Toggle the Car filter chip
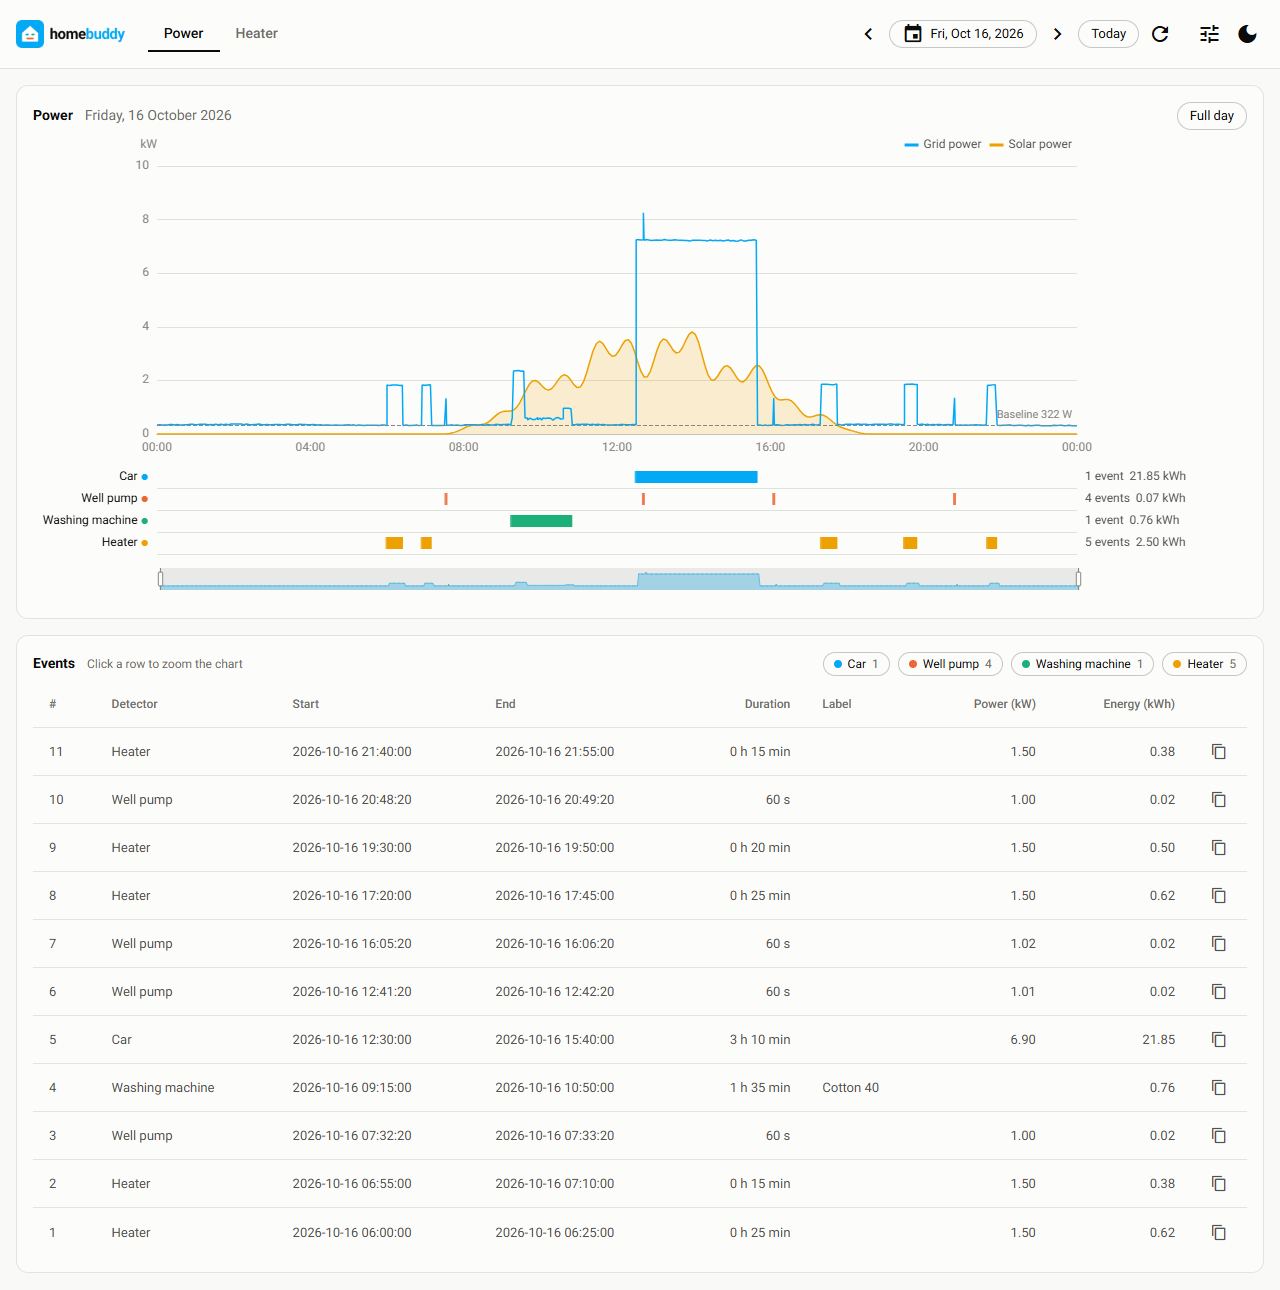Screen dimensions: 1280x1290 click(x=856, y=664)
